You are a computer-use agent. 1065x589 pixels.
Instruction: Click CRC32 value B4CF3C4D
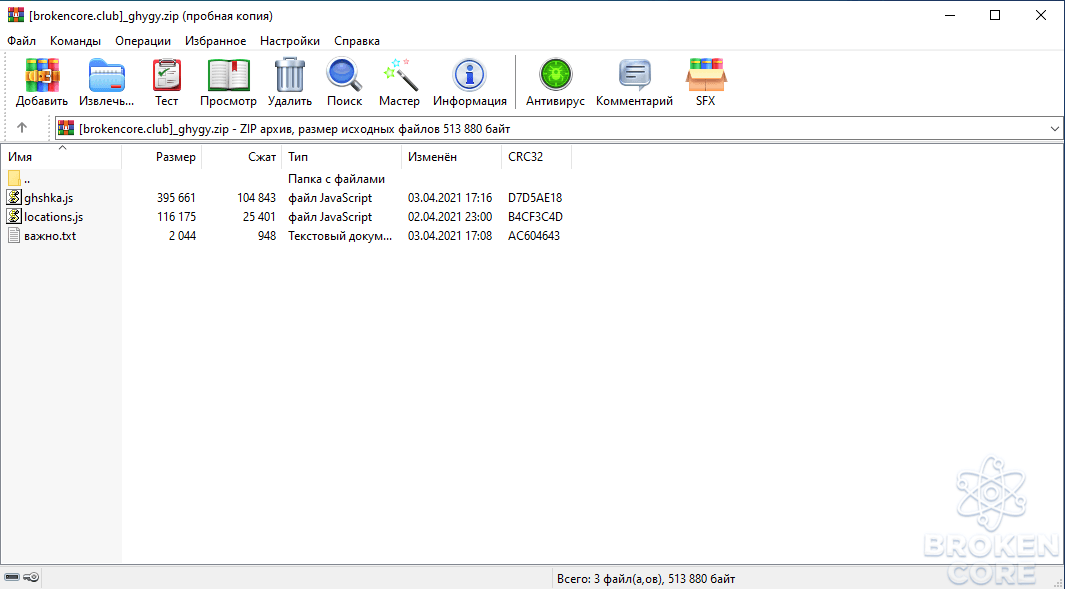click(x=535, y=217)
